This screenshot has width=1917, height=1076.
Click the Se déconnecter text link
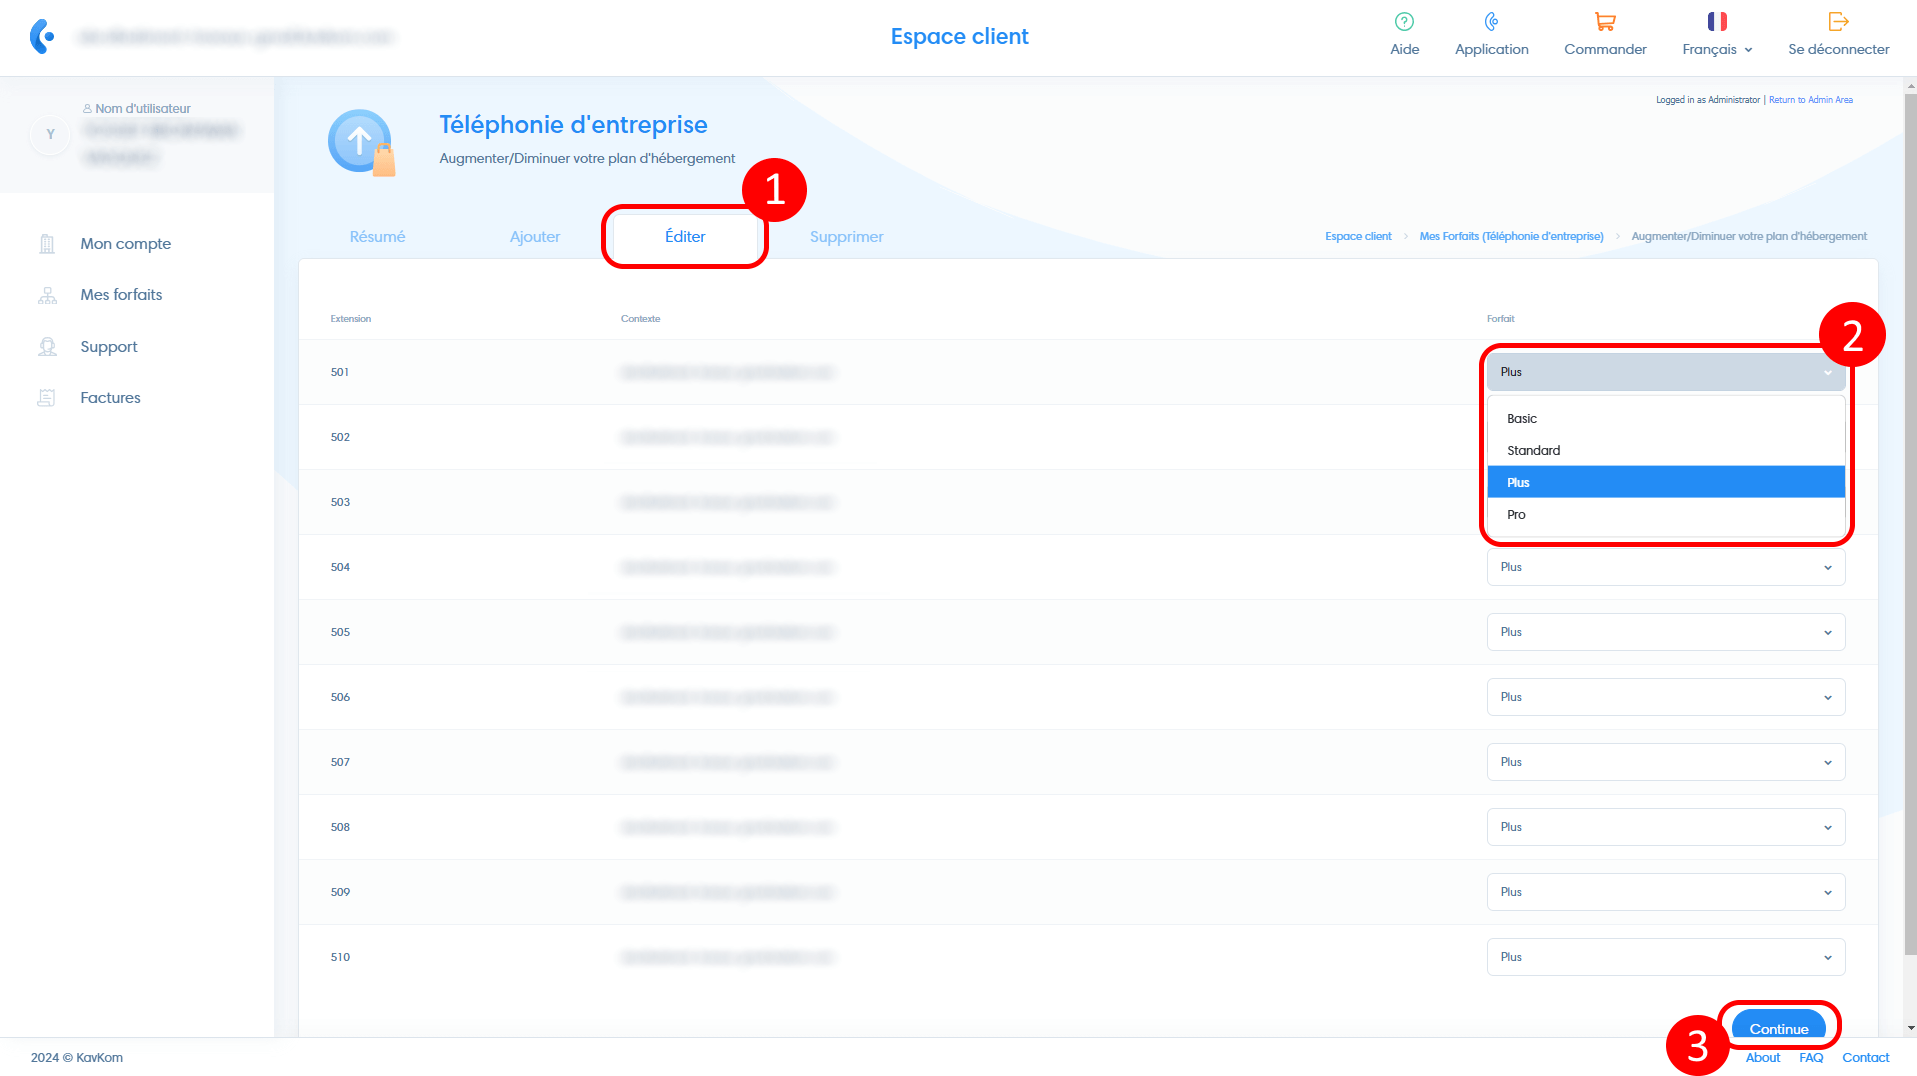point(1838,50)
